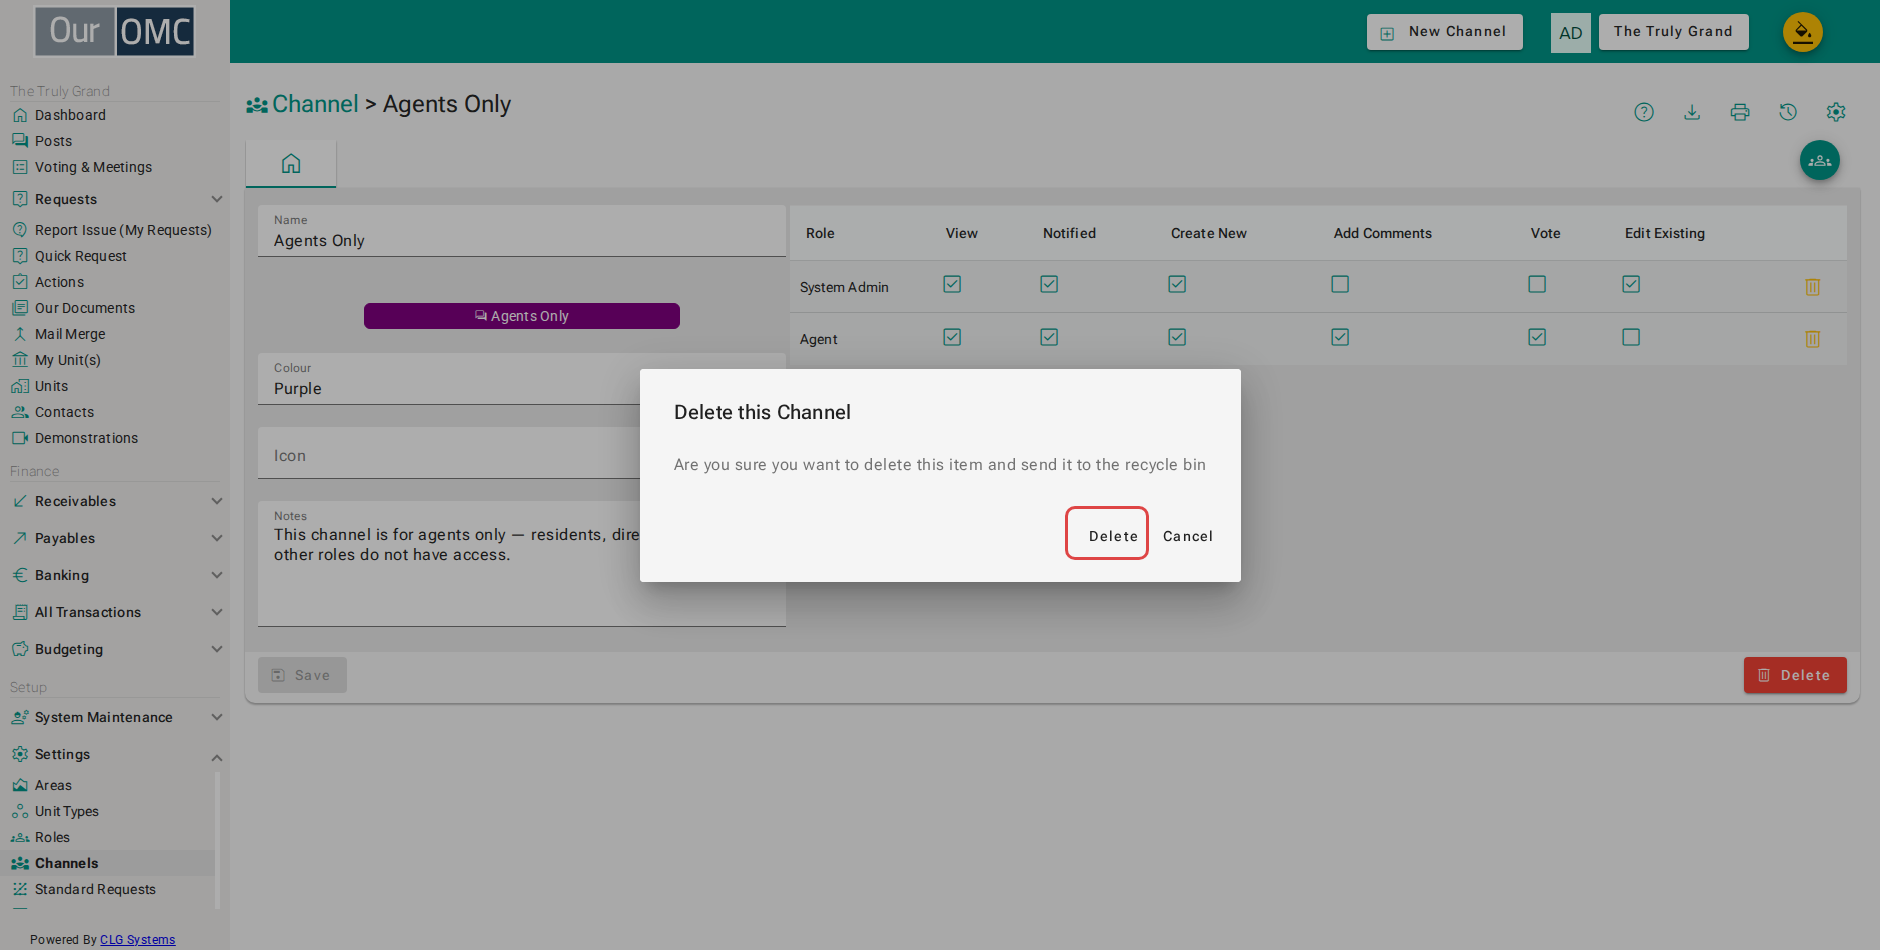This screenshot has width=1880, height=950.
Task: Toggle Agent Add Comments checkbox
Action: click(1340, 337)
